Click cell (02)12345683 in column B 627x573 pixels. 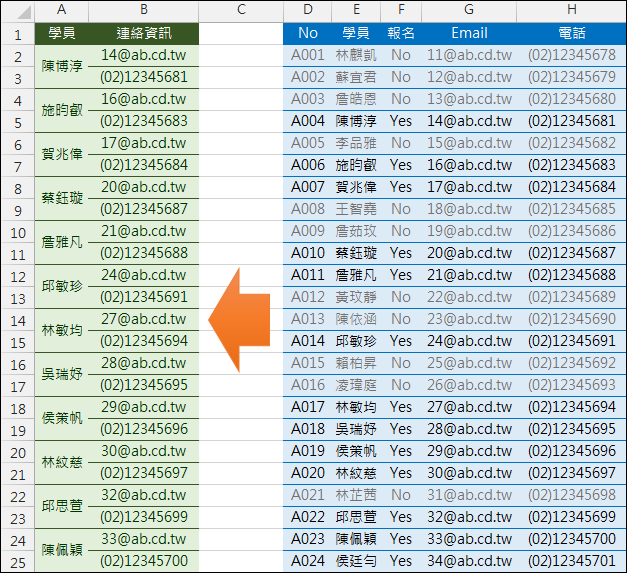(x=144, y=121)
